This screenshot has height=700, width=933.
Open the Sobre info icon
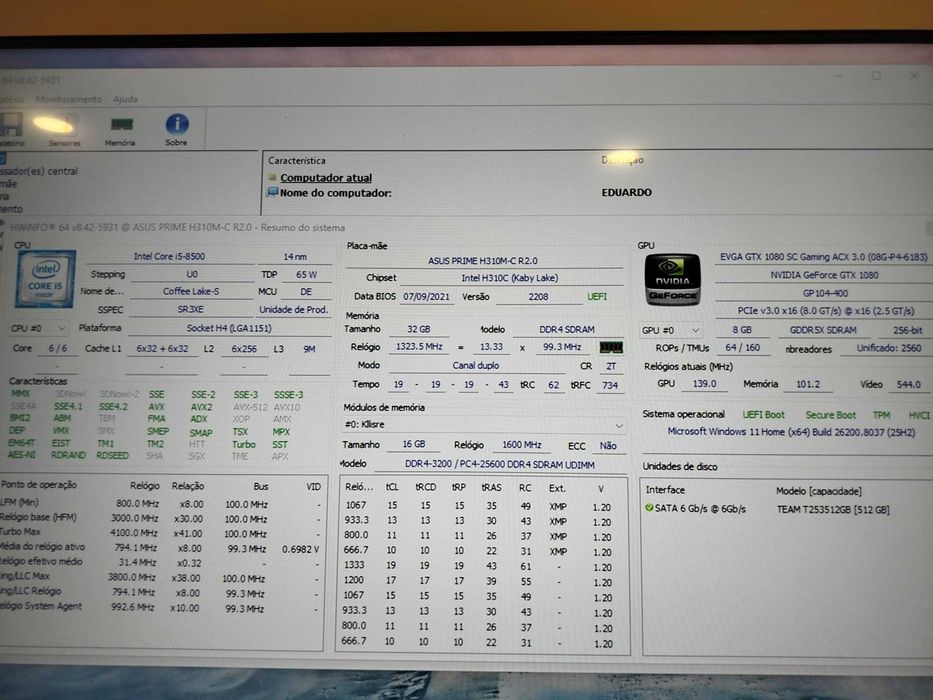(x=177, y=125)
